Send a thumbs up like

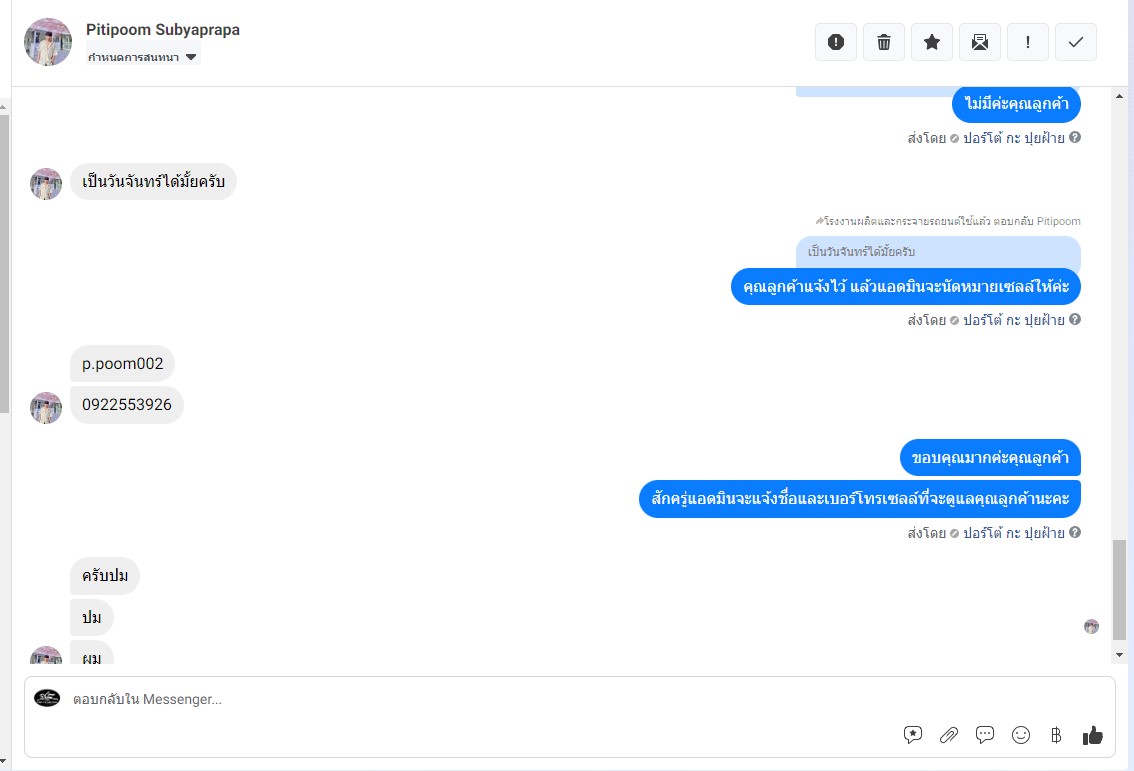click(1093, 736)
